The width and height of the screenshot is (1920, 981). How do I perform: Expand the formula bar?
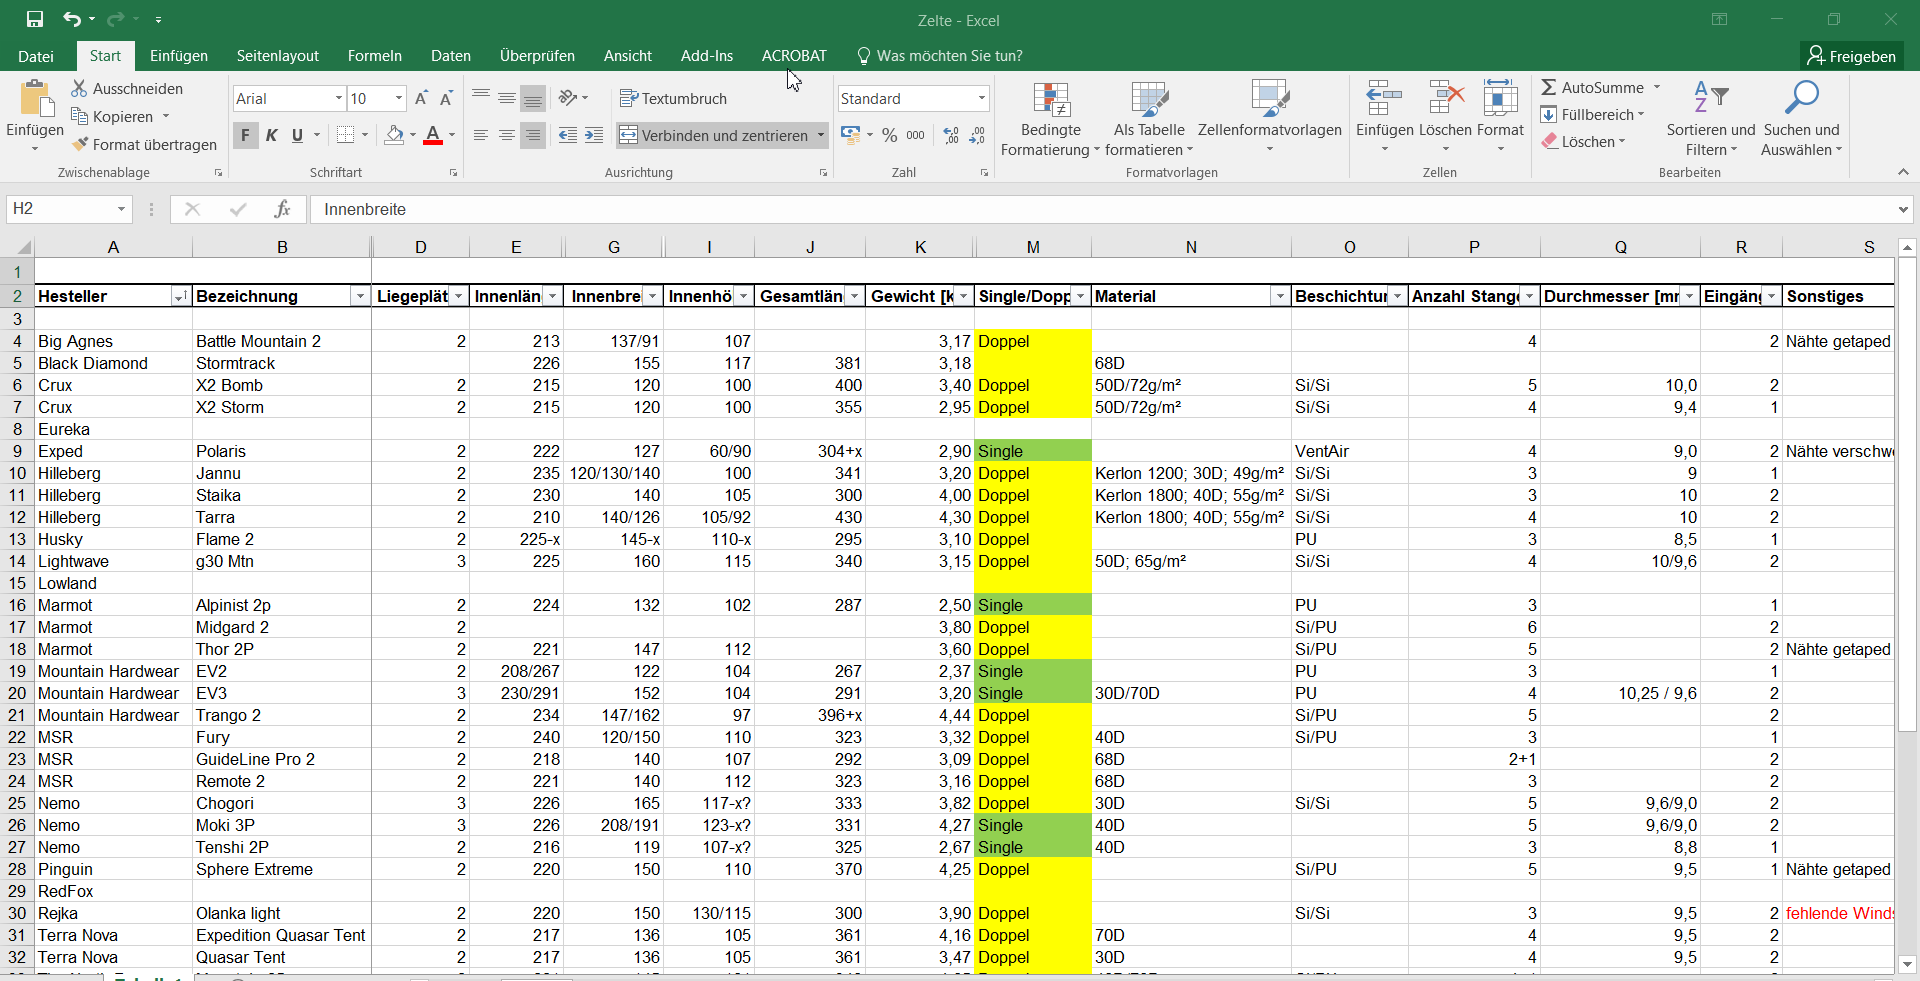point(1903,209)
